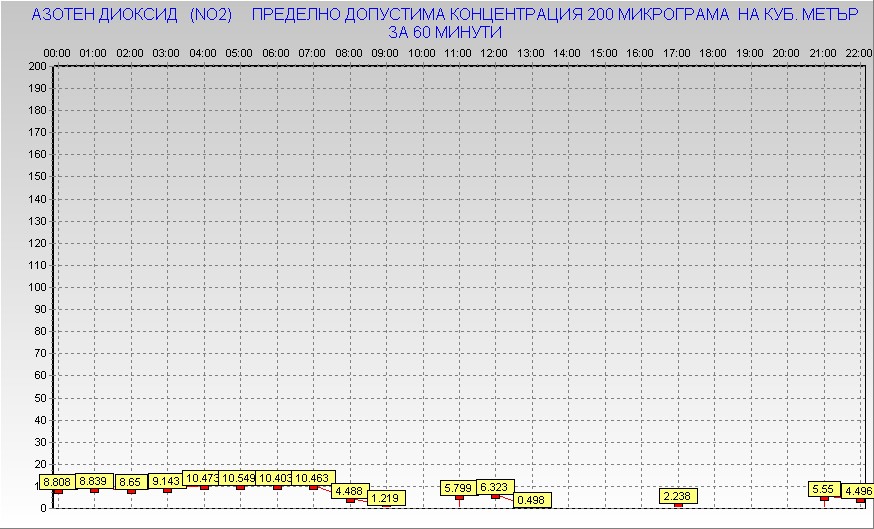The height and width of the screenshot is (529, 874).
Task: Click the 0.498 data label
Action: [532, 500]
